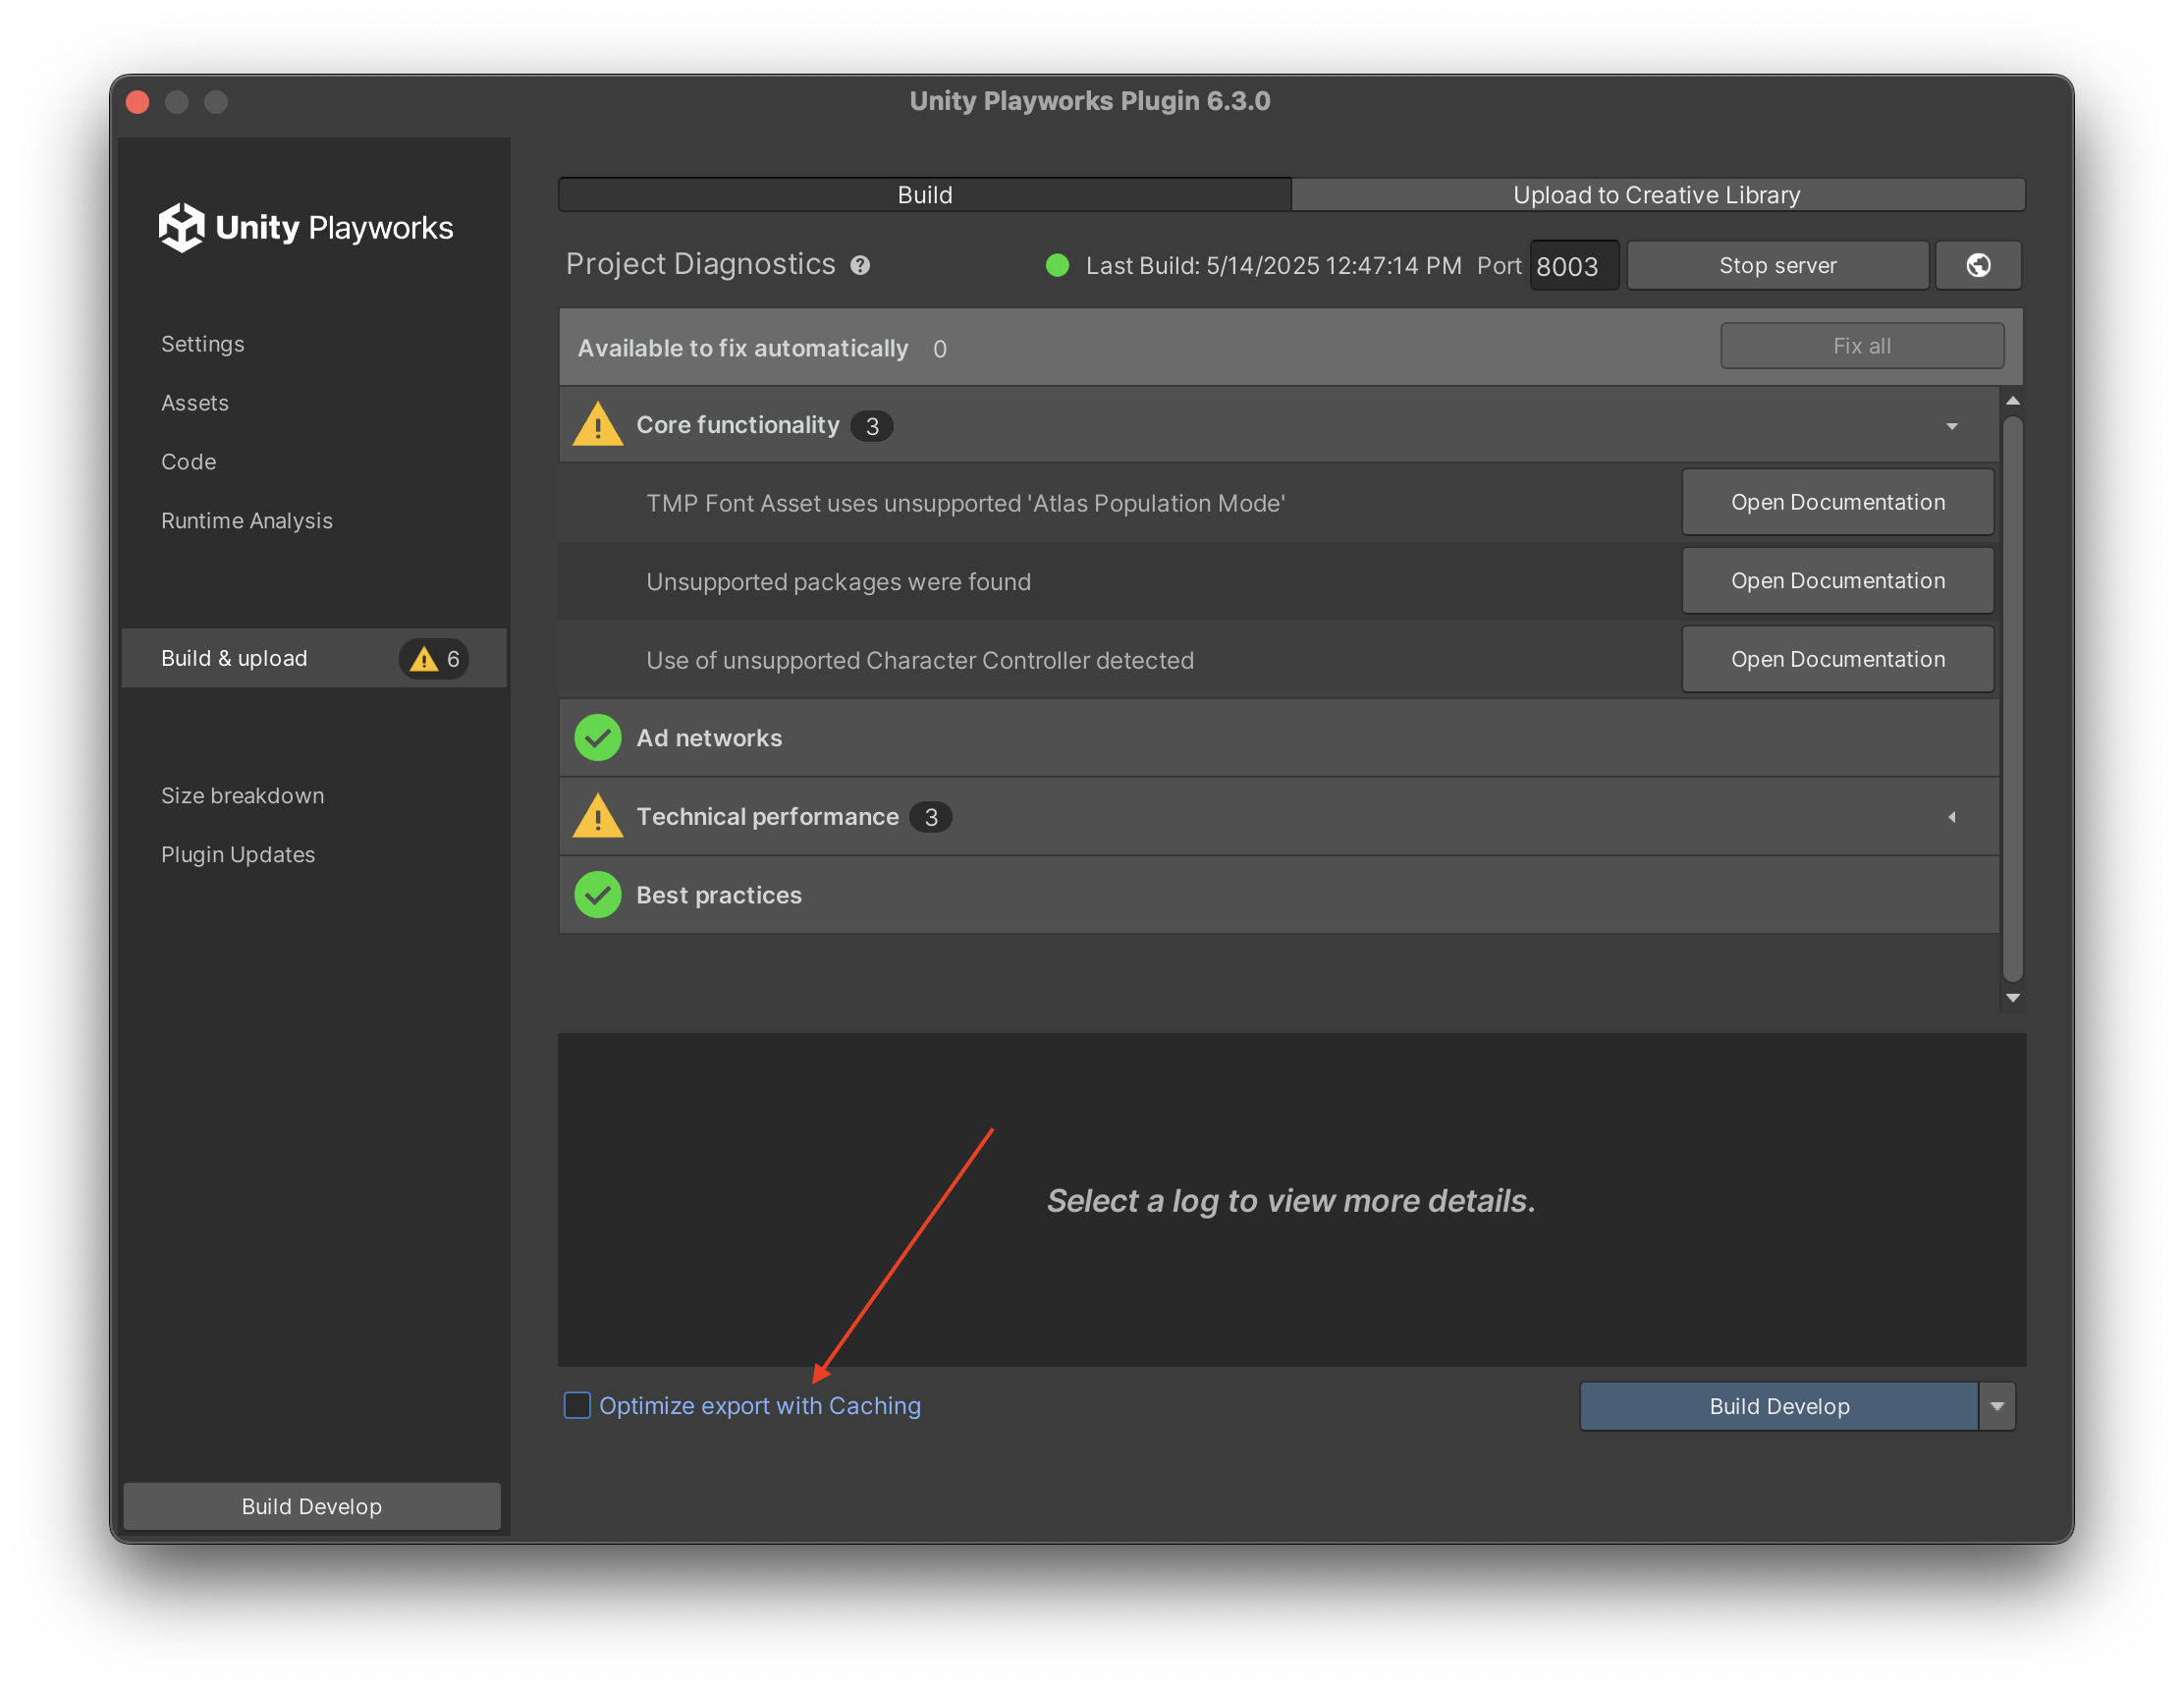Image resolution: width=2184 pixels, height=1689 pixels.
Task: Click the Core functionality count badge 3
Action: tap(872, 426)
